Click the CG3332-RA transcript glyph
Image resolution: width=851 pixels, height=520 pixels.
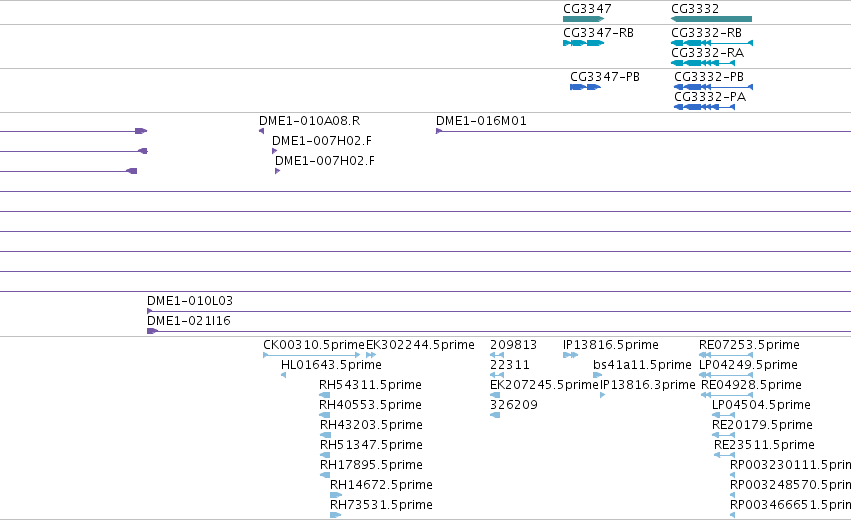[703, 63]
